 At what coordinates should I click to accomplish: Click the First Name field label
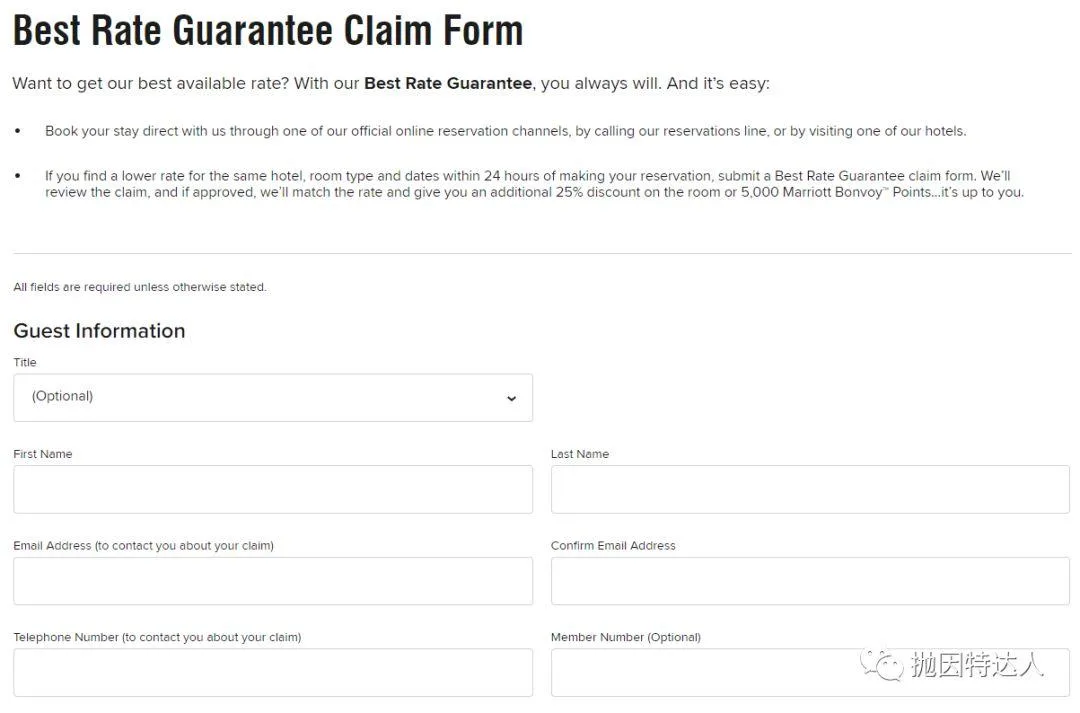click(43, 454)
